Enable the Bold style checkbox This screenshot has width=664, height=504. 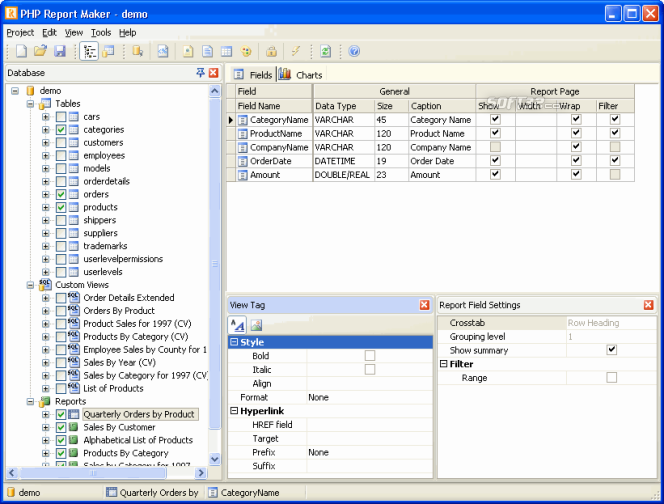tap(370, 355)
